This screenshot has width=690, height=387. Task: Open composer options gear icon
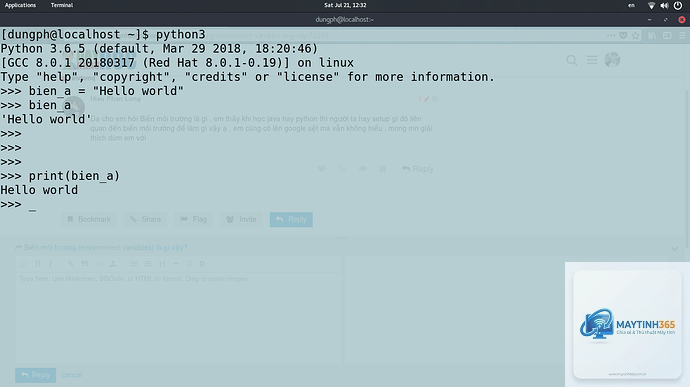202,264
